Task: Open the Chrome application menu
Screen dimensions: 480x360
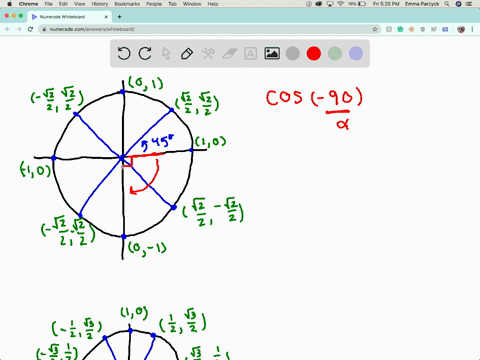Action: 28,4
